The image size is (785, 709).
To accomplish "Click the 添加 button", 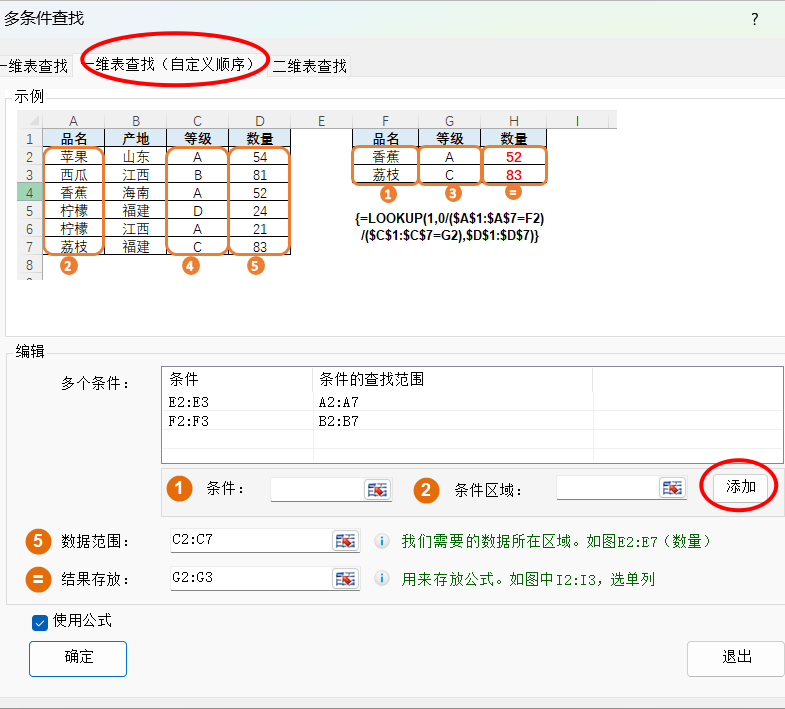I will [x=740, y=486].
